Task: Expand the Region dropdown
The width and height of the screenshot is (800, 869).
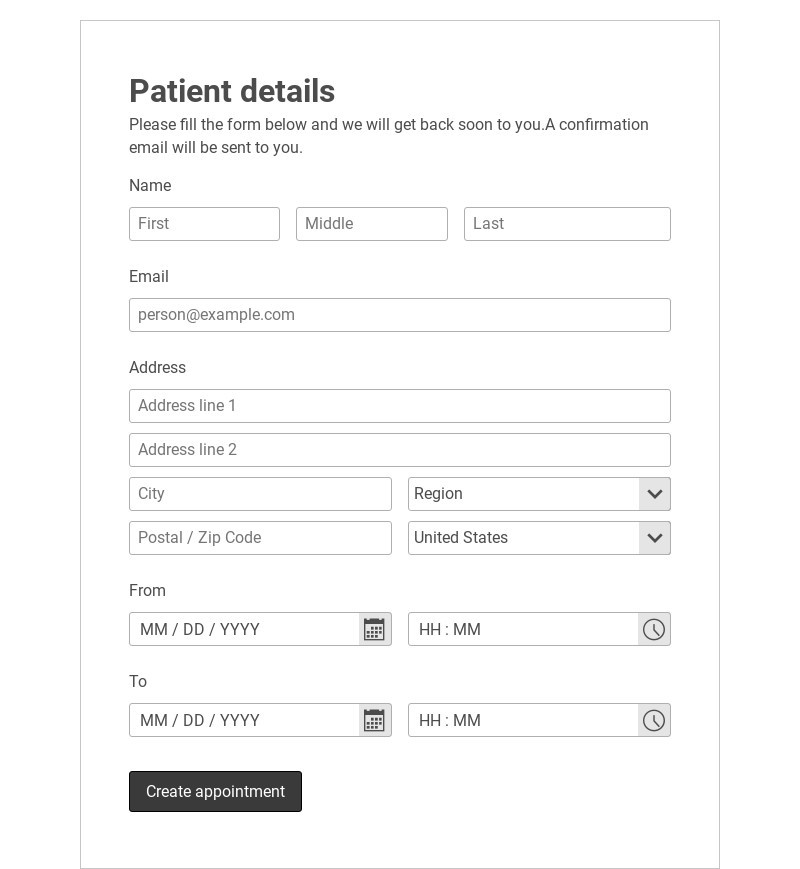Action: 539,494
